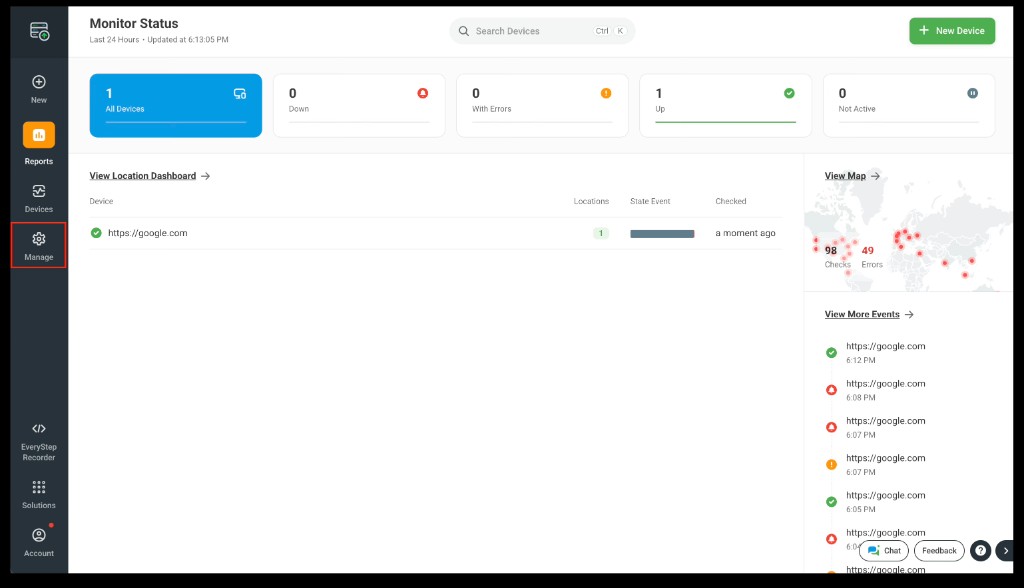
Task: Click the New Device button
Action: 952,31
